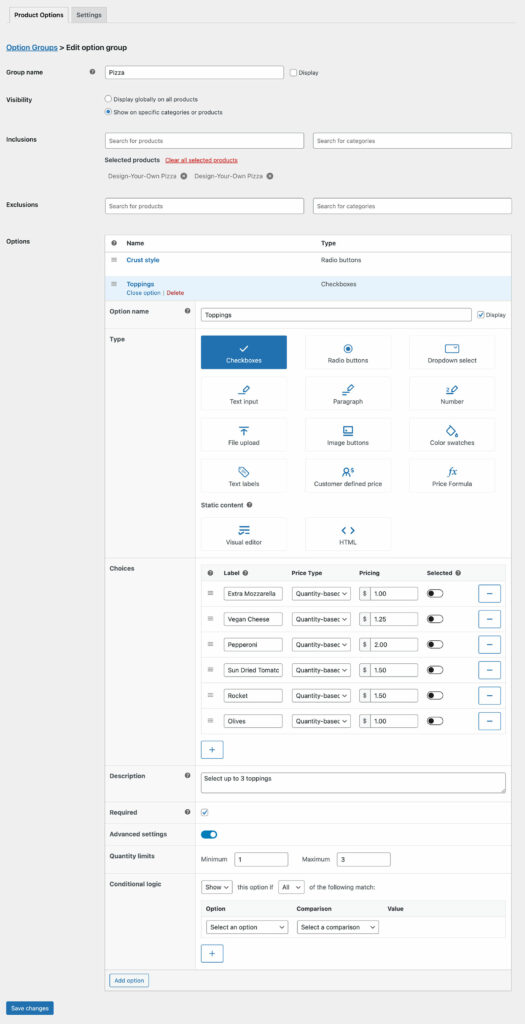This screenshot has height=1024, width=525.
Task: Select the HTML static content type
Action: point(348,534)
